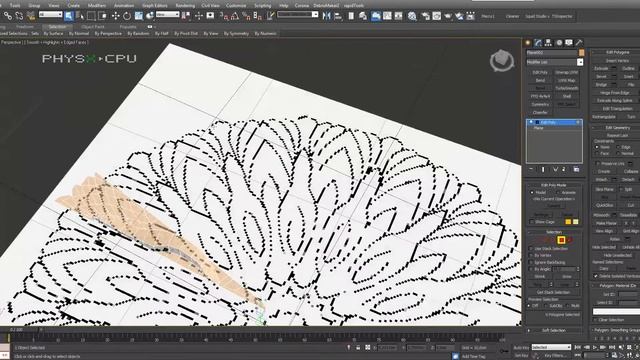
Task: Open the Selected key filter dropdown
Action: point(551,347)
